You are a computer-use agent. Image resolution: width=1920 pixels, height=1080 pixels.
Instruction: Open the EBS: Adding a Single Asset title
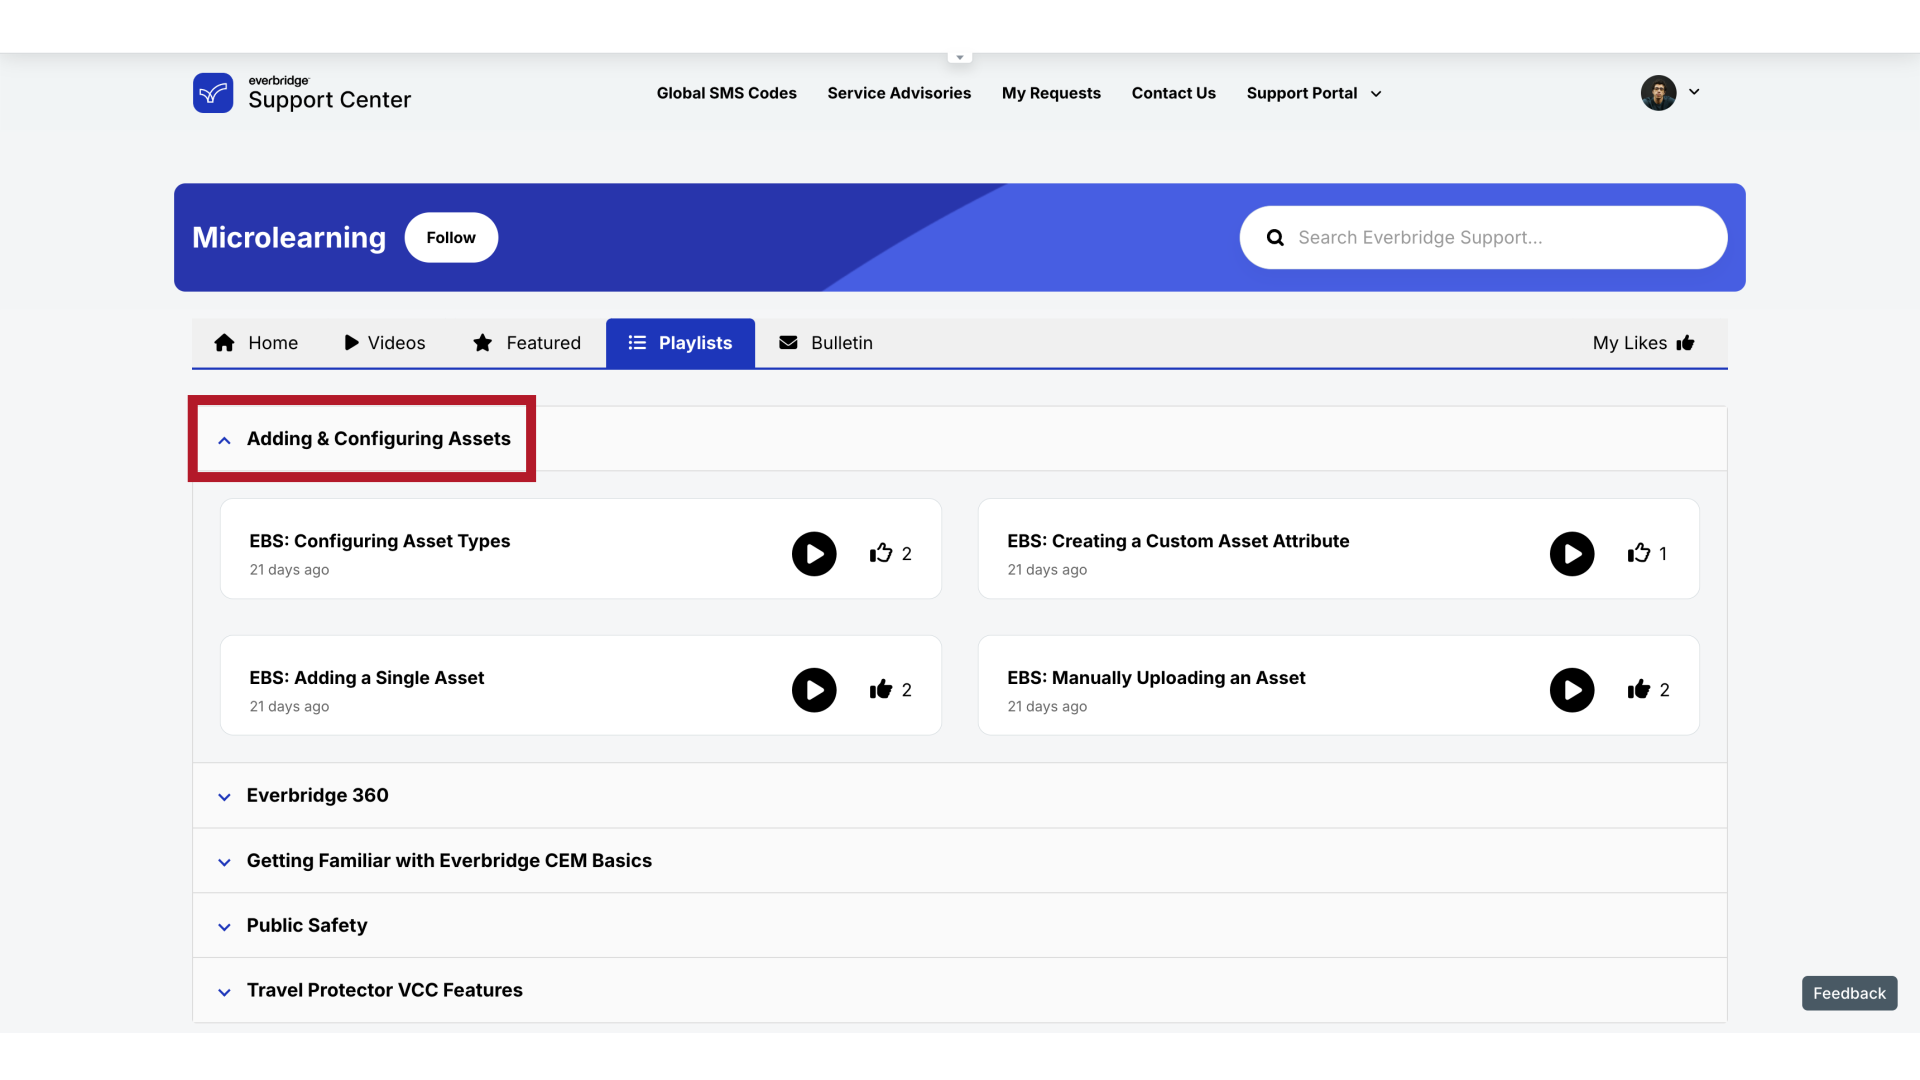[367, 678]
